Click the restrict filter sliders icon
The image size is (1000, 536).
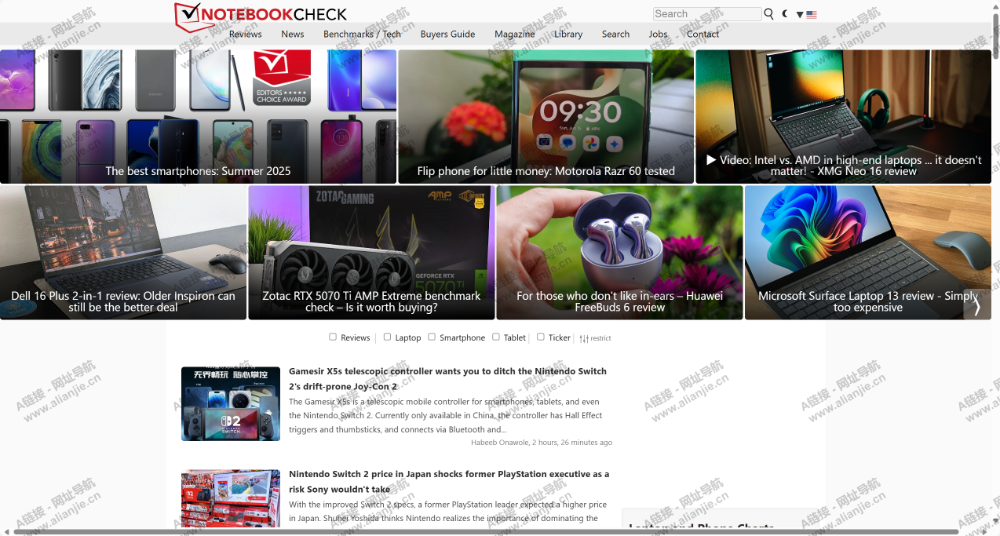(x=584, y=338)
